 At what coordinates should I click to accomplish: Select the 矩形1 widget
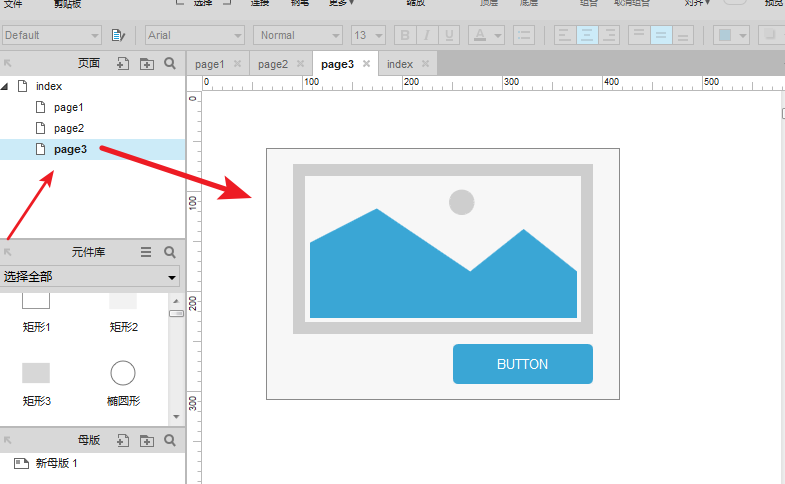[x=36, y=313]
